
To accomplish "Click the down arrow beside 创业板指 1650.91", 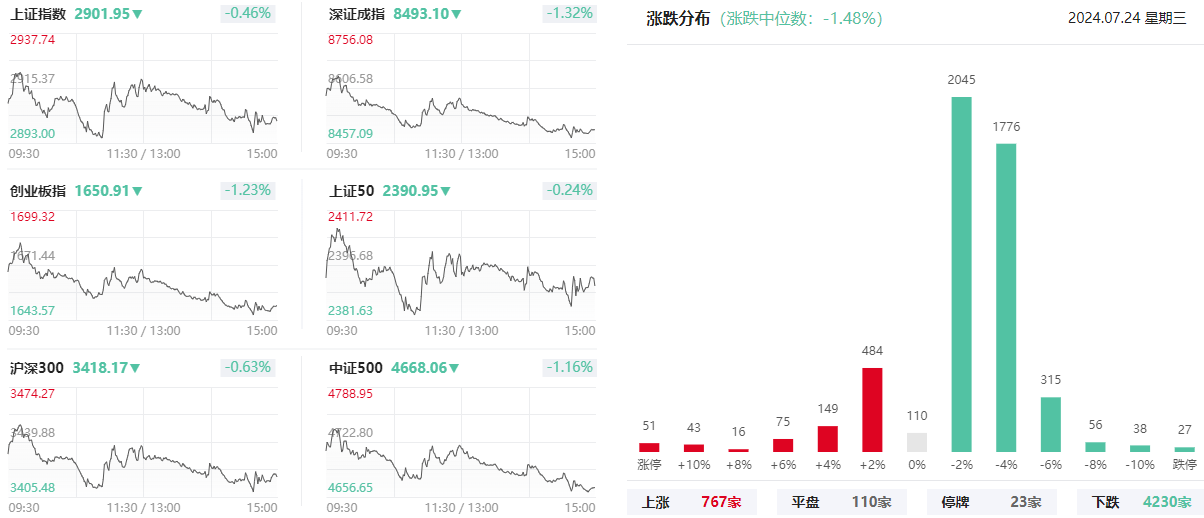I will tap(137, 191).
